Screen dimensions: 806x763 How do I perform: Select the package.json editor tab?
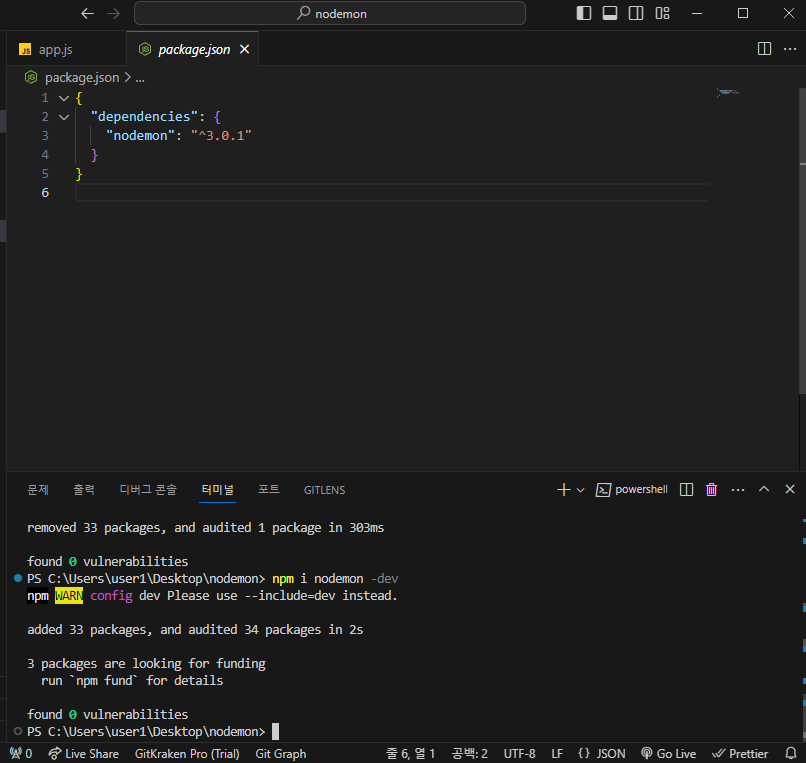(x=194, y=49)
